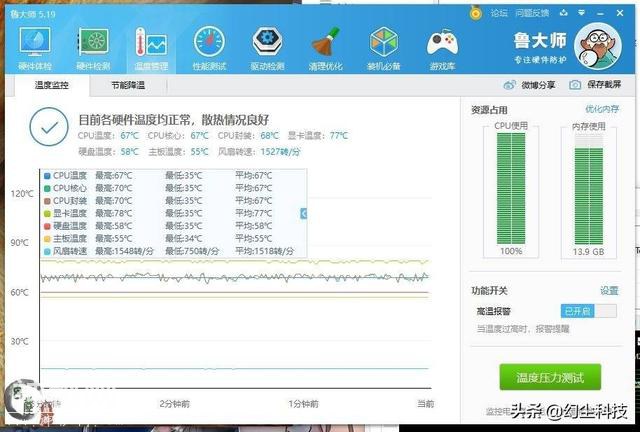The height and width of the screenshot is (432, 640).
Task: Toggle the CPU封装 brown legend marker
Action: (x=47, y=201)
